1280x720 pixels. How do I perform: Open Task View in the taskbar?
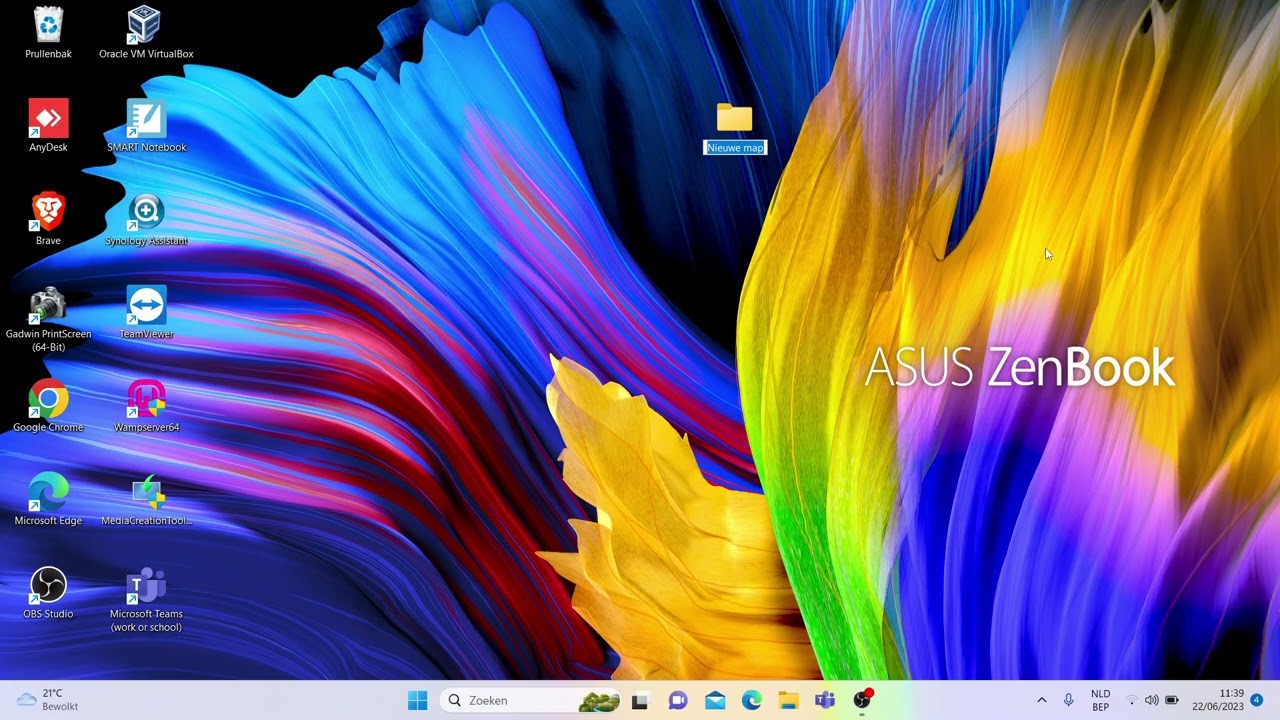click(x=640, y=700)
